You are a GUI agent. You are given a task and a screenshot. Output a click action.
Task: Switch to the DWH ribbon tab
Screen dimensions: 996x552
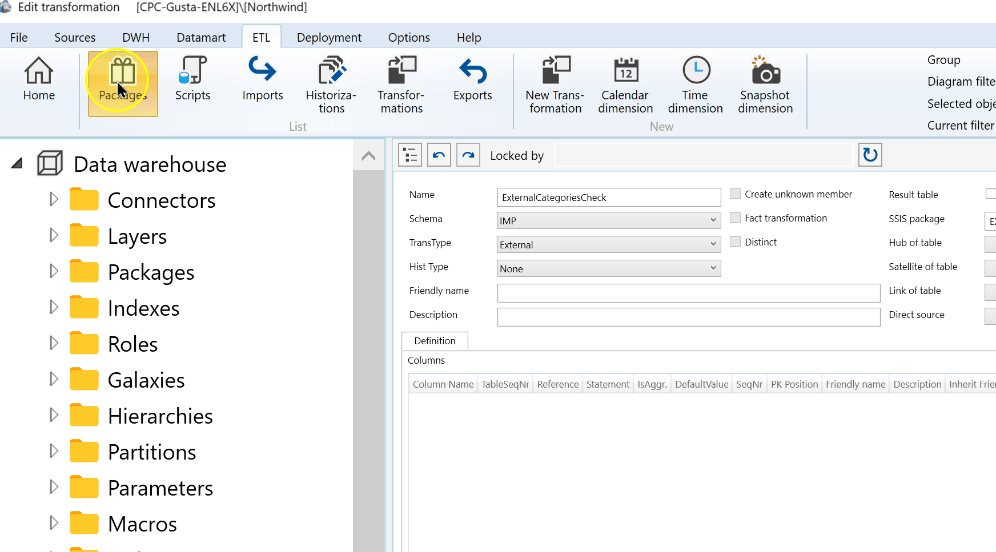136,37
